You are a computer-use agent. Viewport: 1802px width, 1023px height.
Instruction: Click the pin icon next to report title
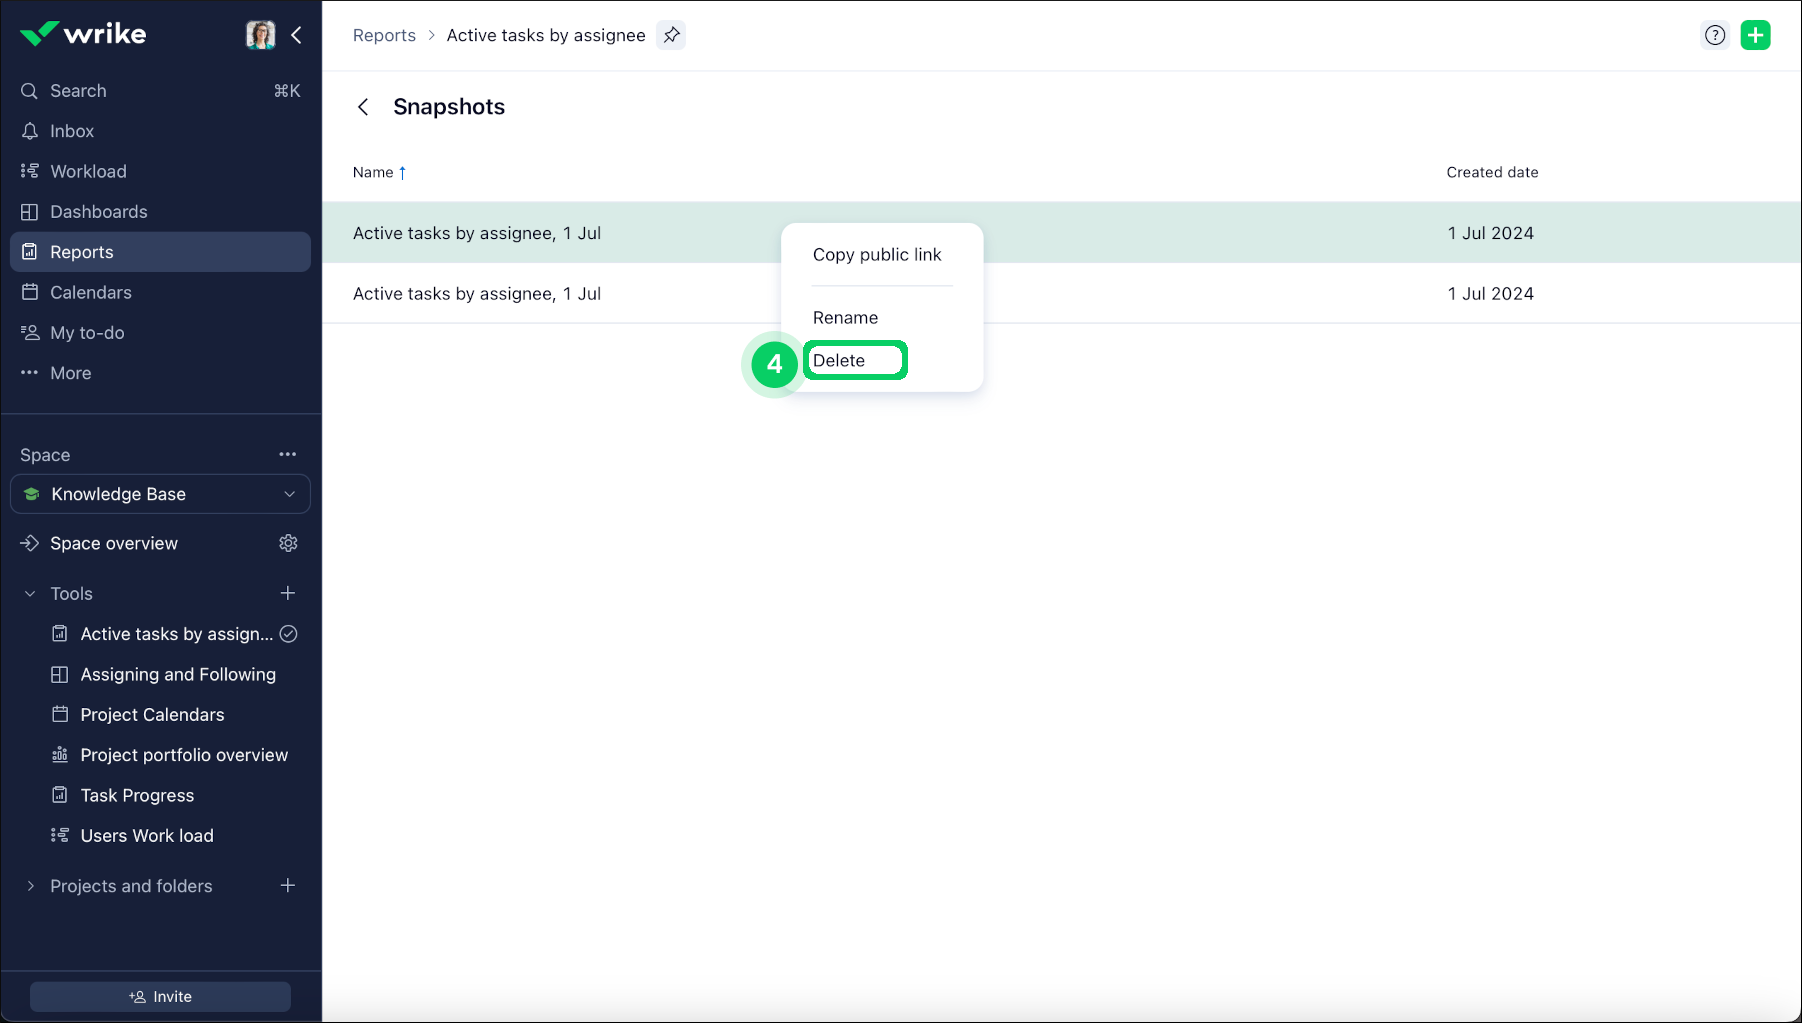pyautogui.click(x=671, y=35)
